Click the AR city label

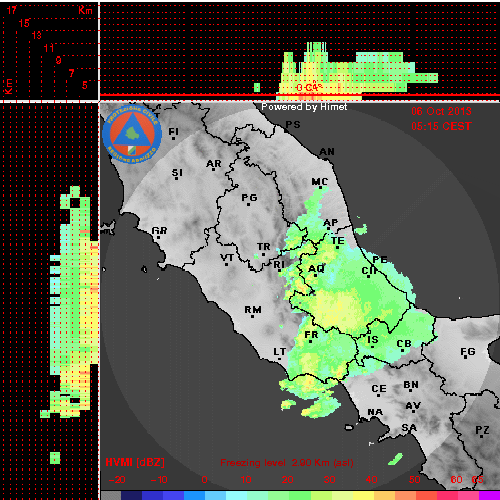[x=214, y=164]
